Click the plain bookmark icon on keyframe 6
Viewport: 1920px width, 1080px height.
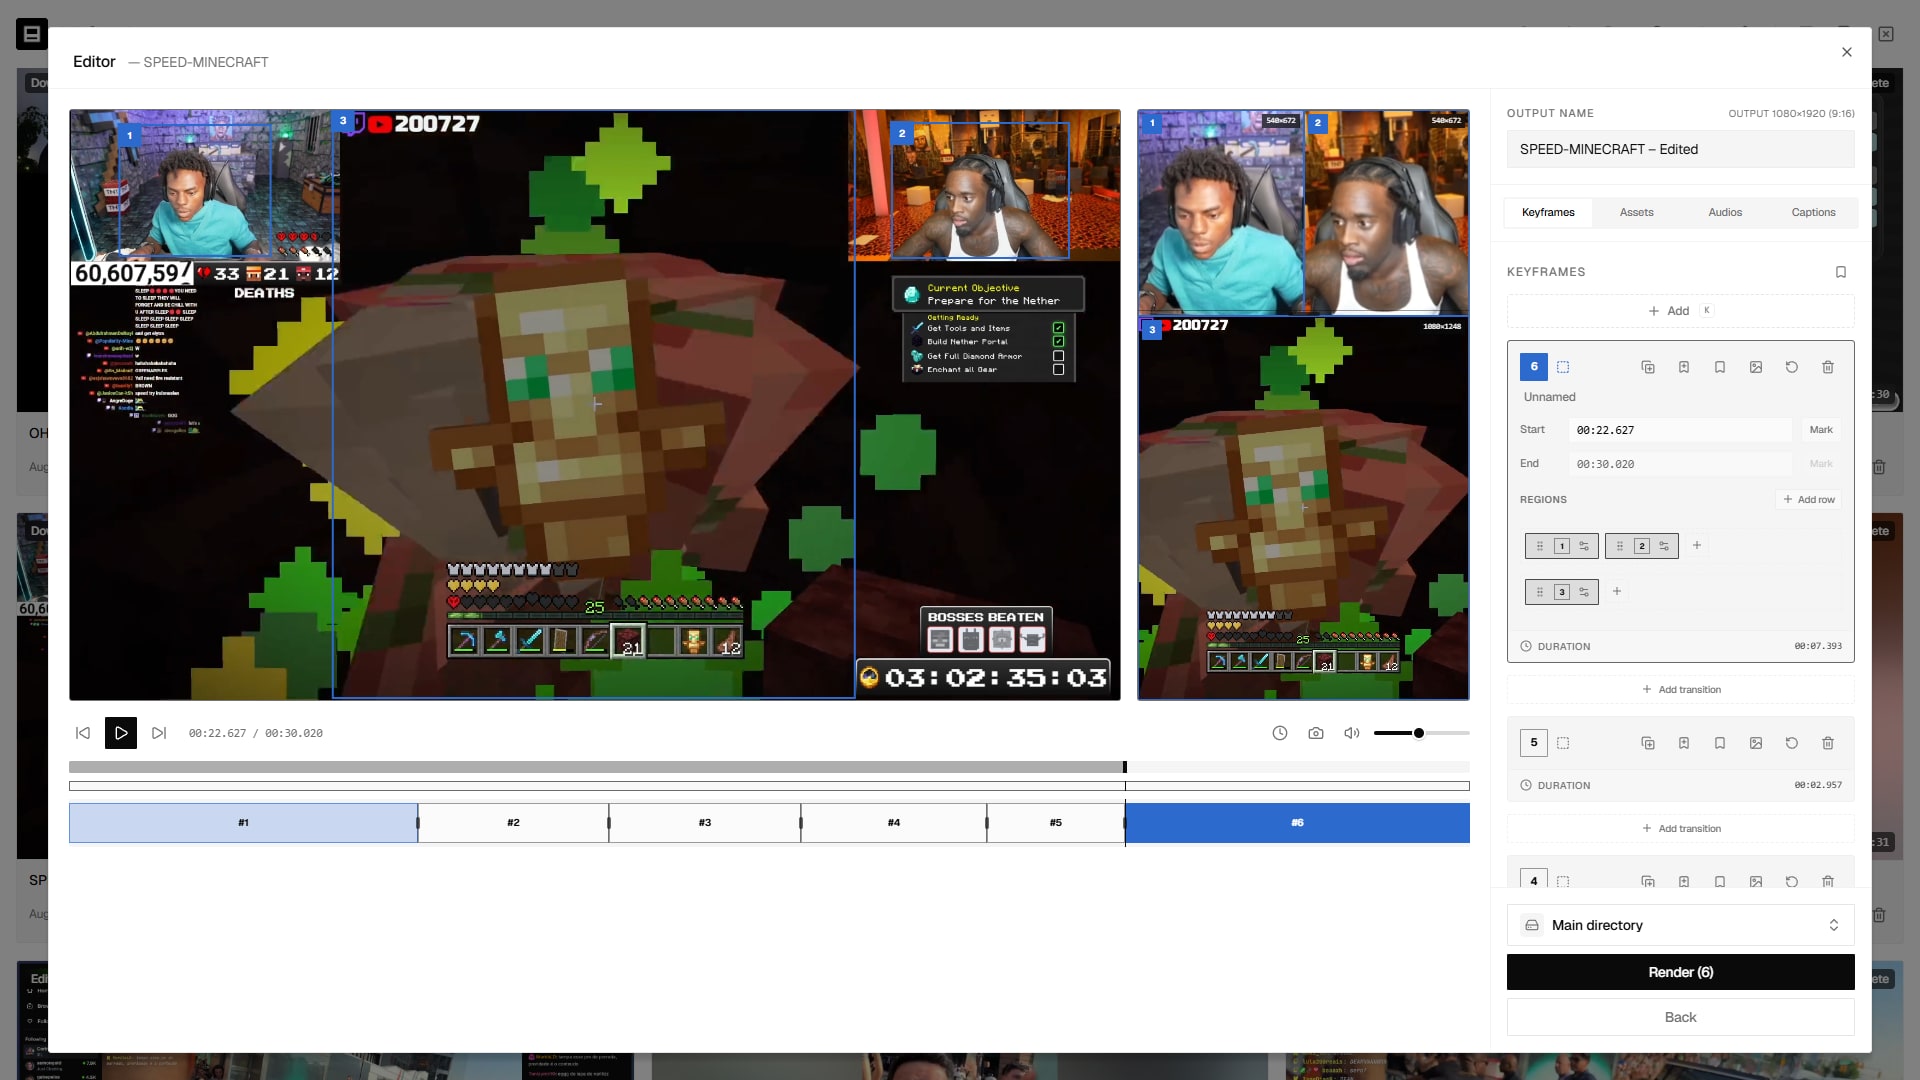click(x=1720, y=367)
